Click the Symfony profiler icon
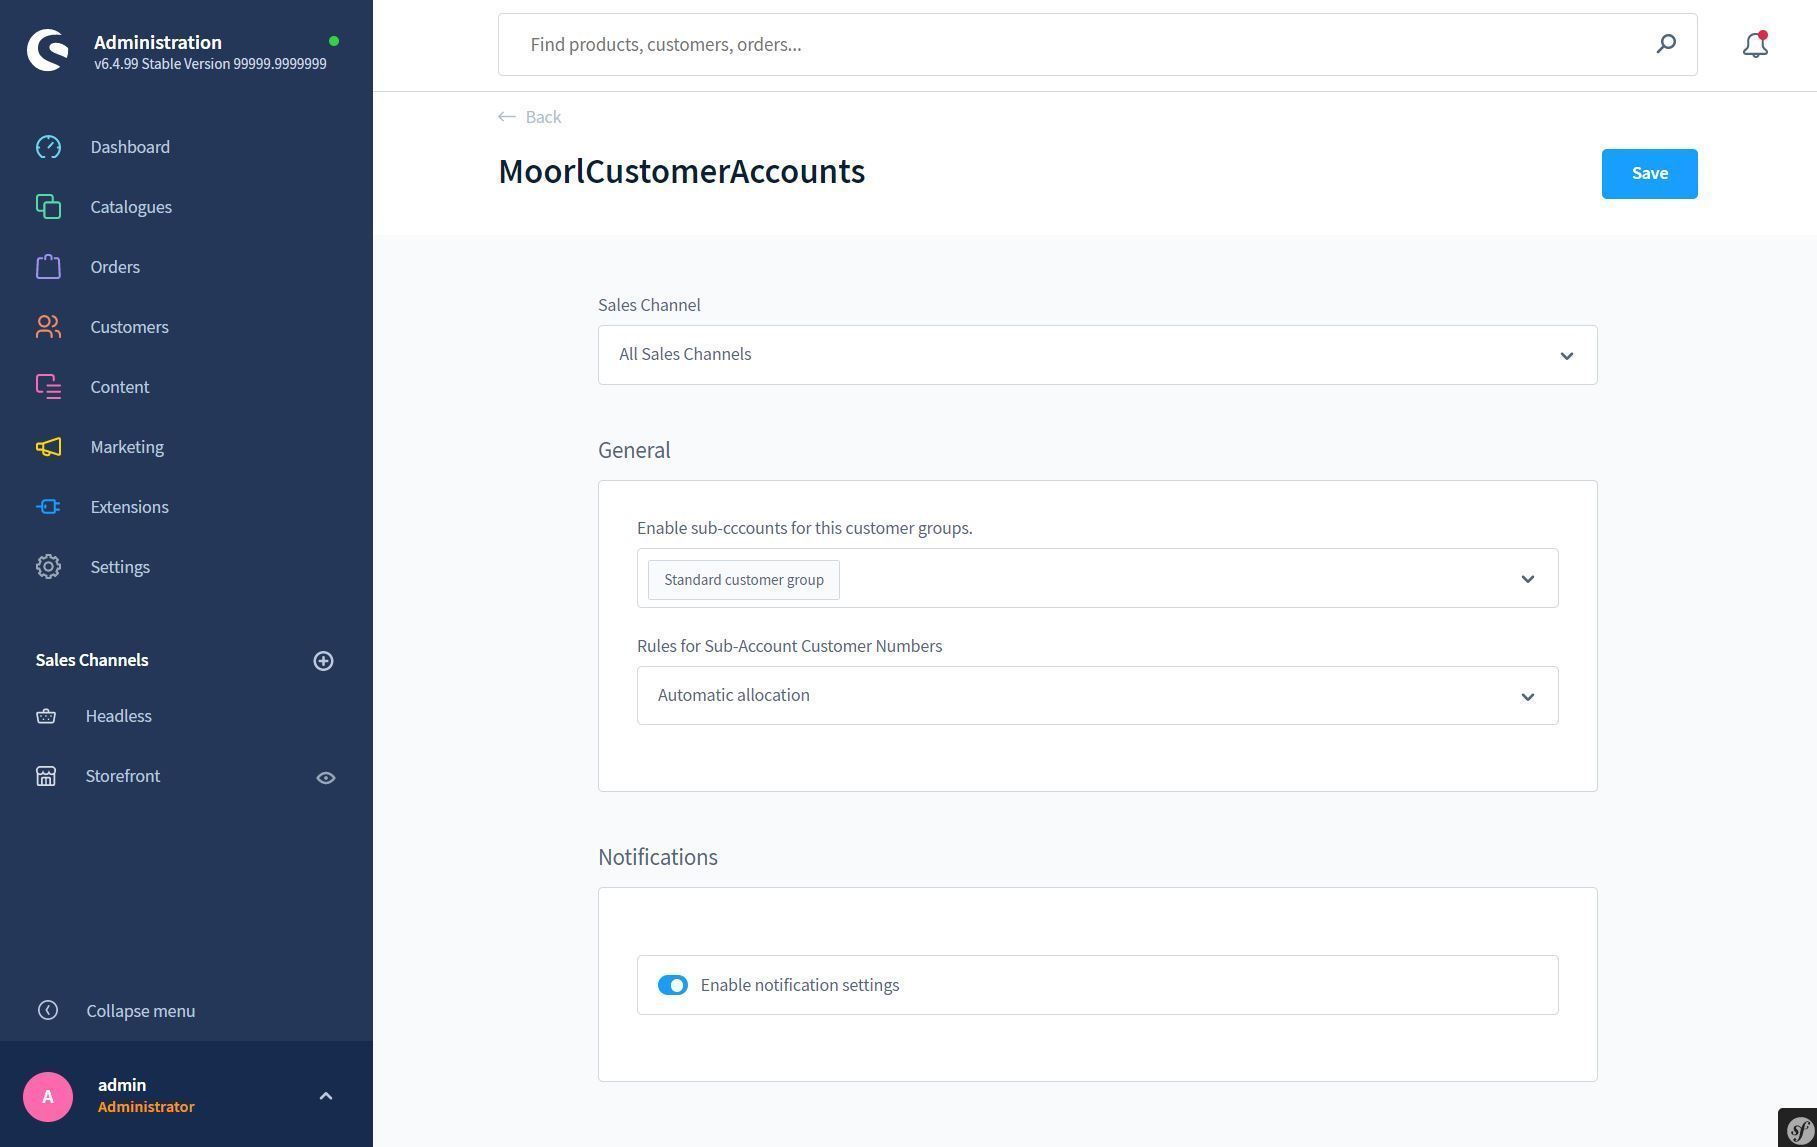This screenshot has width=1817, height=1147. tap(1798, 1128)
